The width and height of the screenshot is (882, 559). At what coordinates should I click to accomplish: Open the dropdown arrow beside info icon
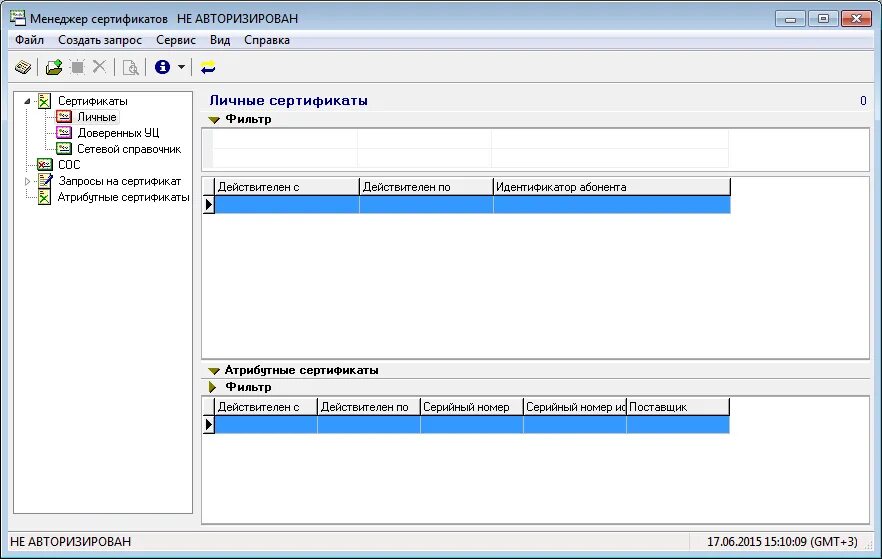181,67
